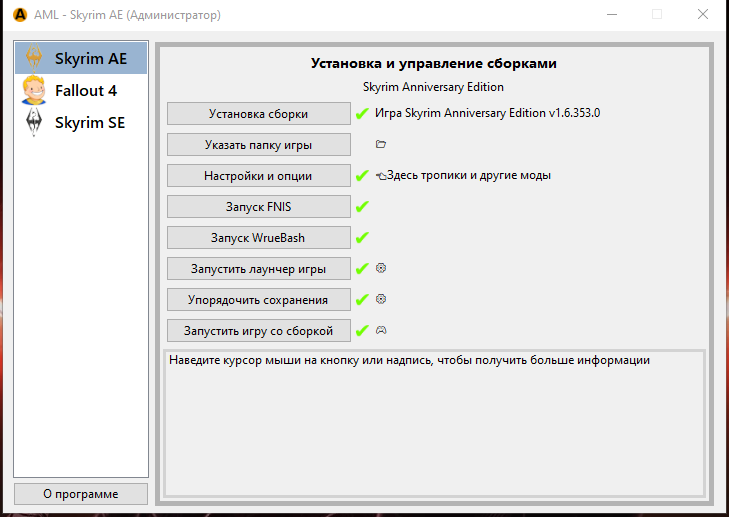The height and width of the screenshot is (517, 729).
Task: Click the dragon emblem icon for Skyrim SE
Action: click(34, 123)
